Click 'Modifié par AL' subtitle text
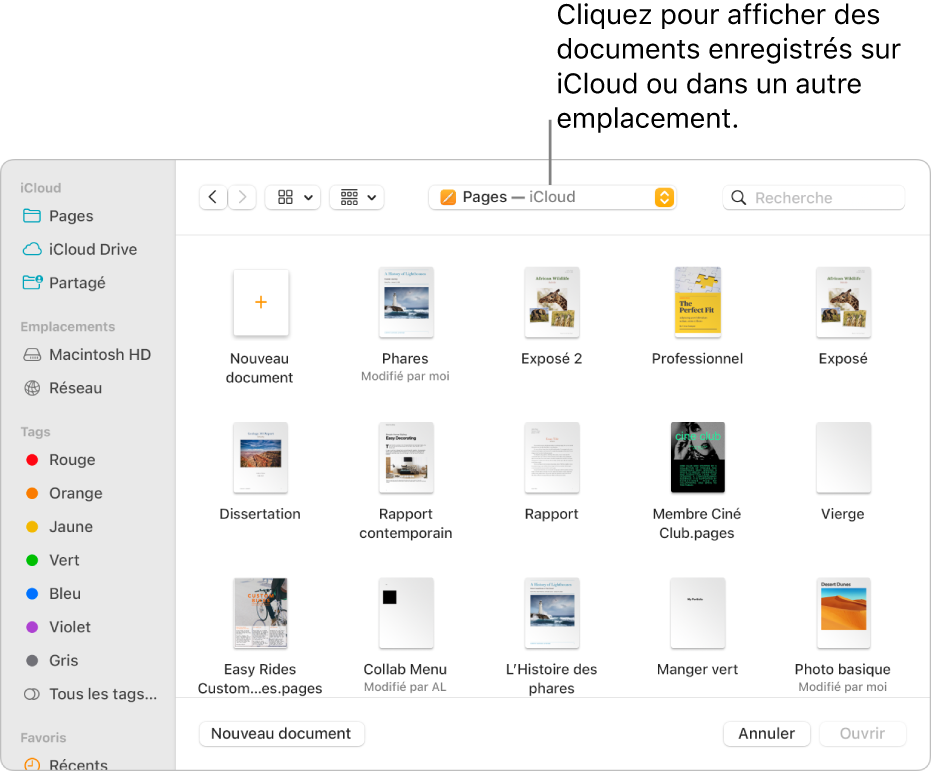This screenshot has width=931, height=771. point(405,687)
